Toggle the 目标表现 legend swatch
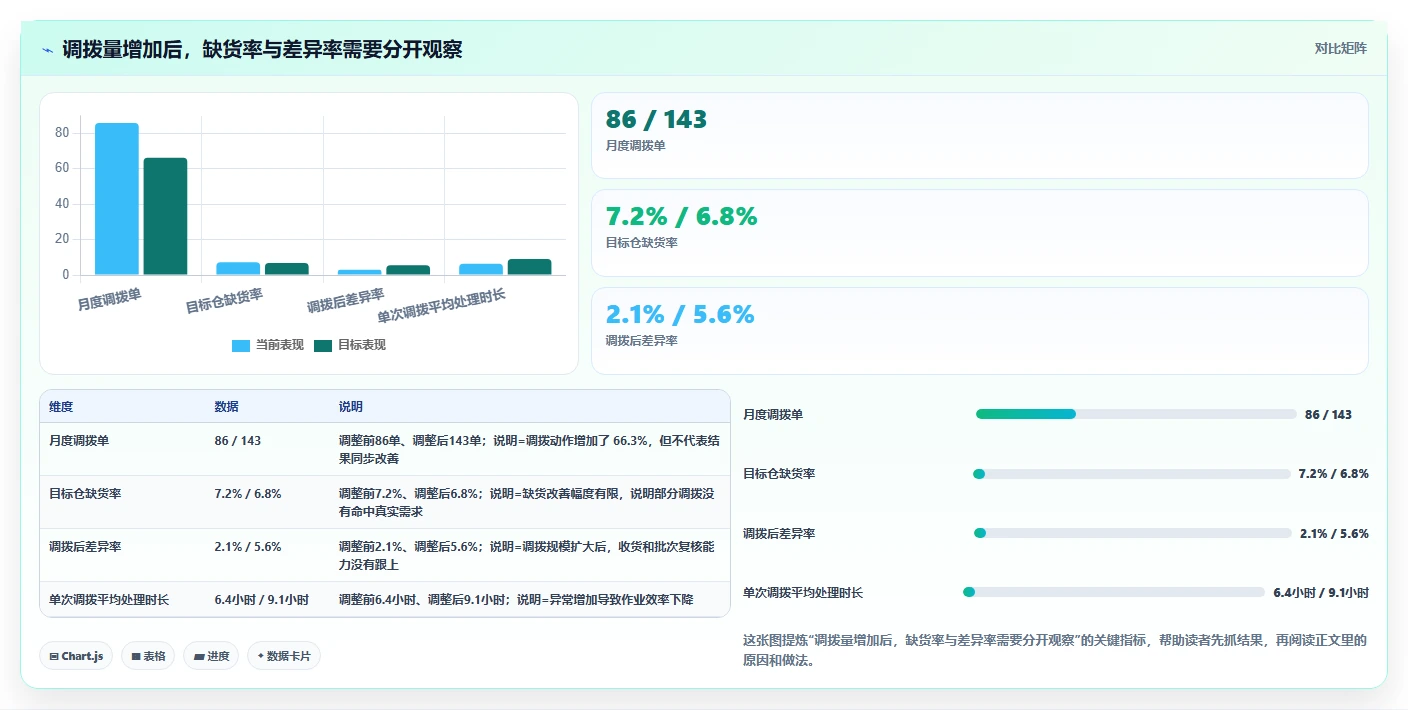1408x710 pixels. coord(323,345)
